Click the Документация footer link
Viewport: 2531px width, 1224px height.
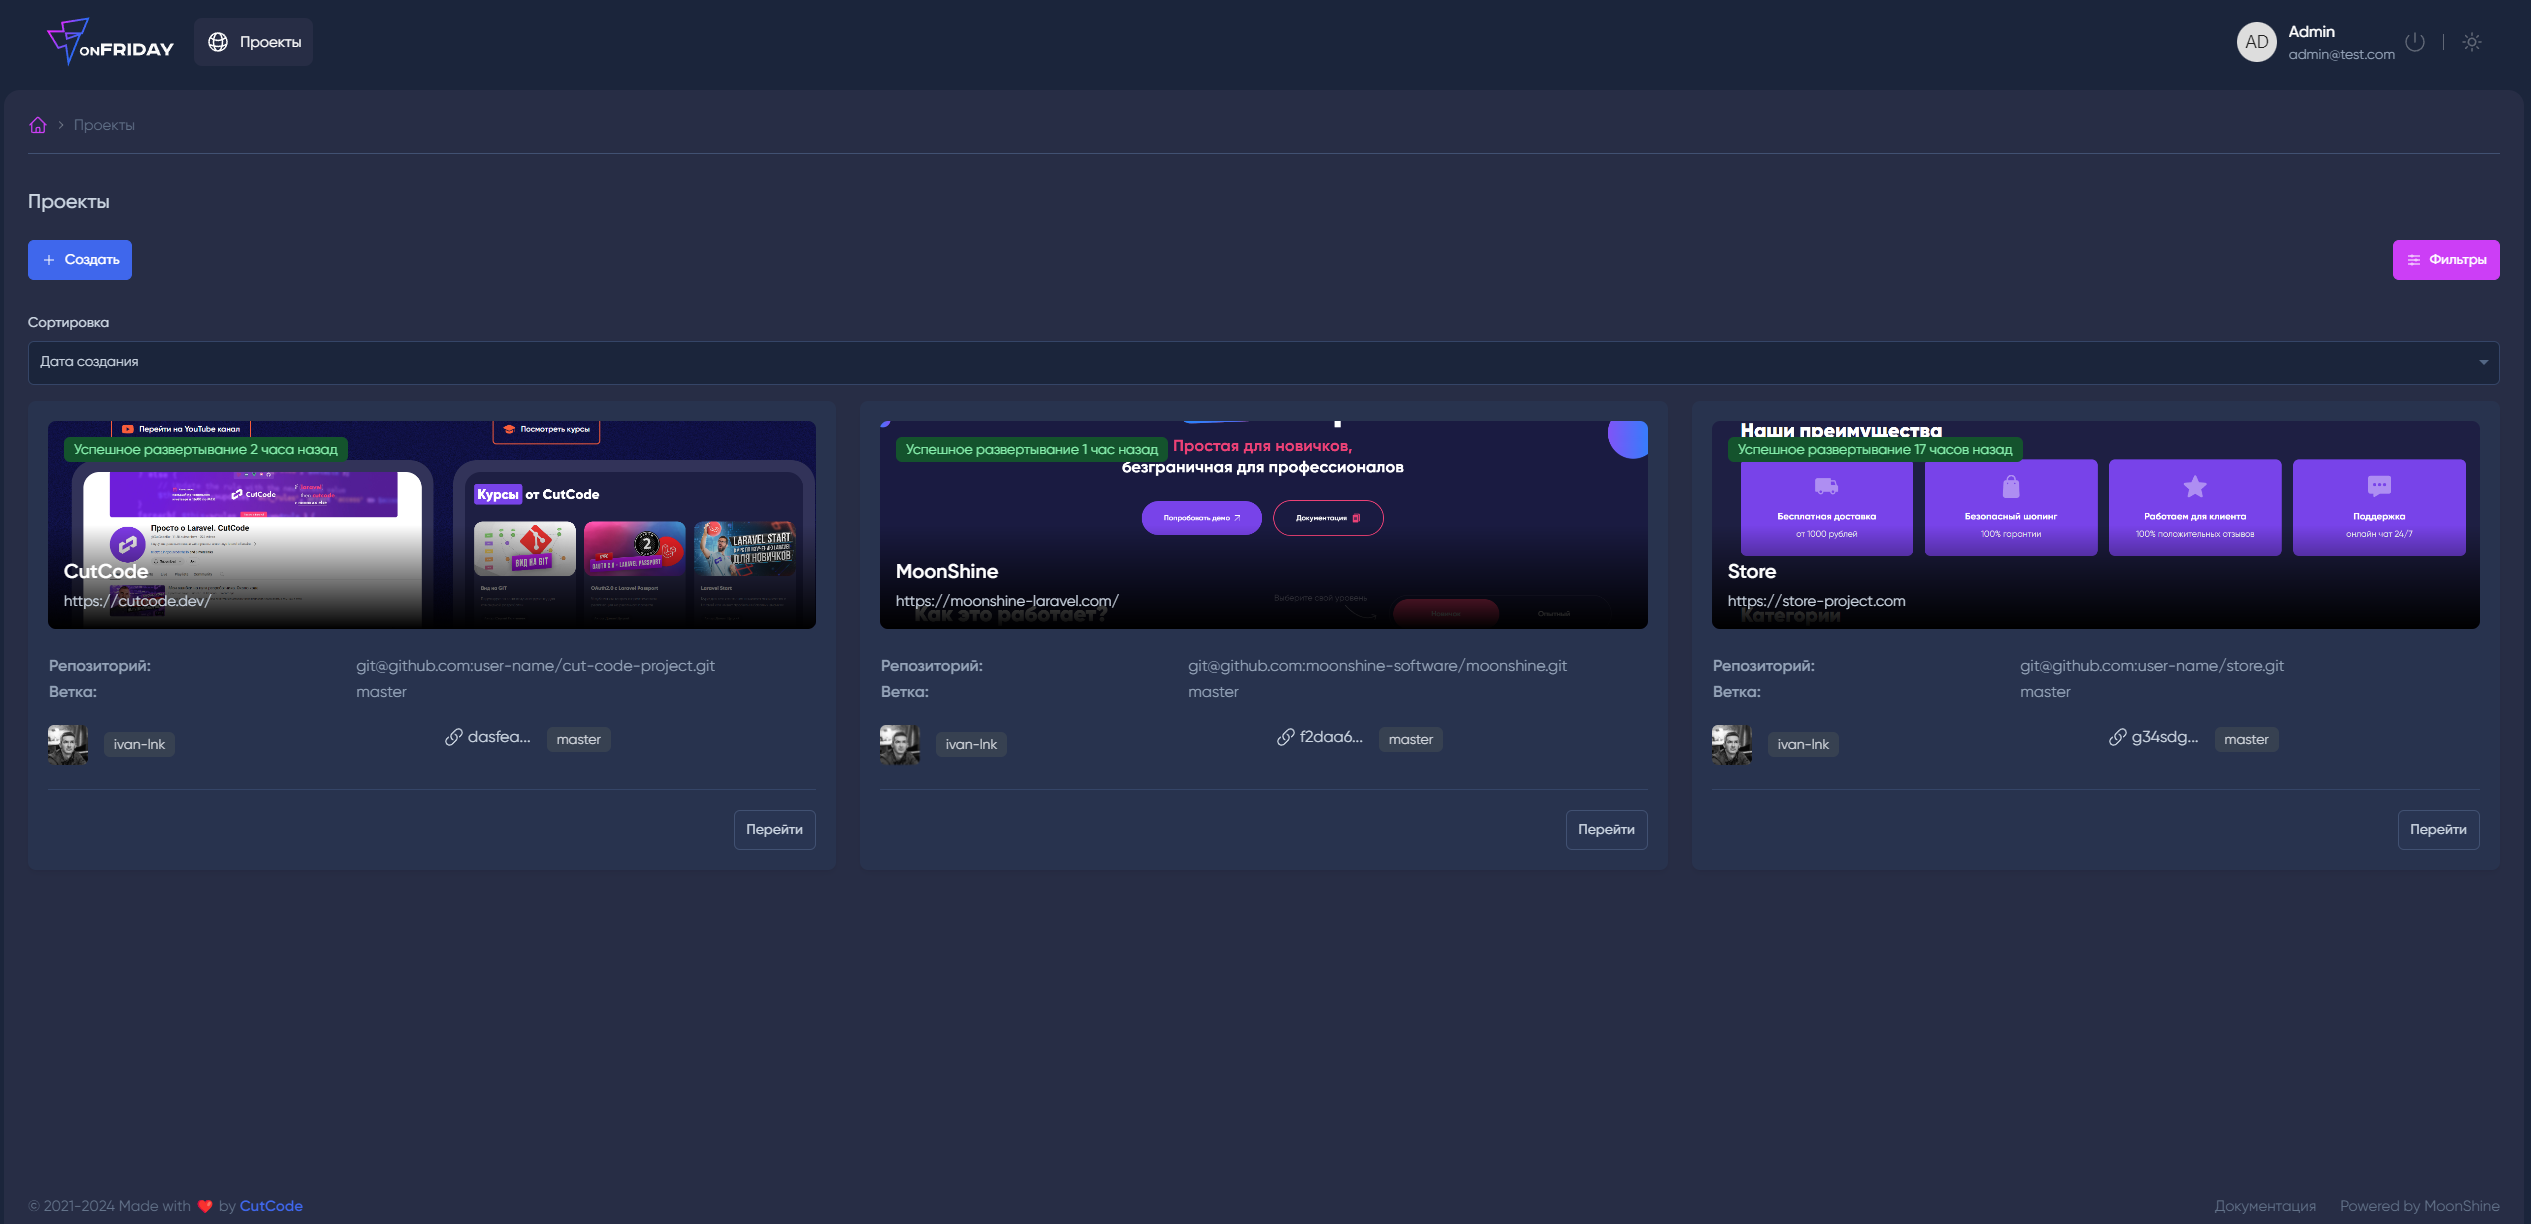[x=2265, y=1206]
